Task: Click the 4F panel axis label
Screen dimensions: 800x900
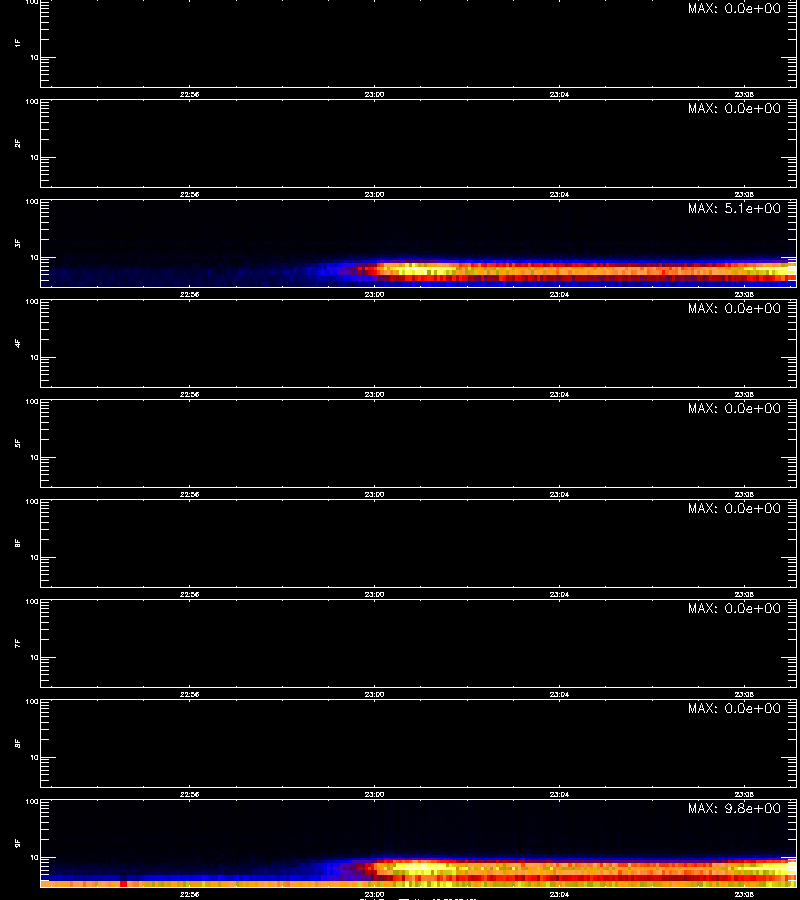Action: pyautogui.click(x=18, y=343)
